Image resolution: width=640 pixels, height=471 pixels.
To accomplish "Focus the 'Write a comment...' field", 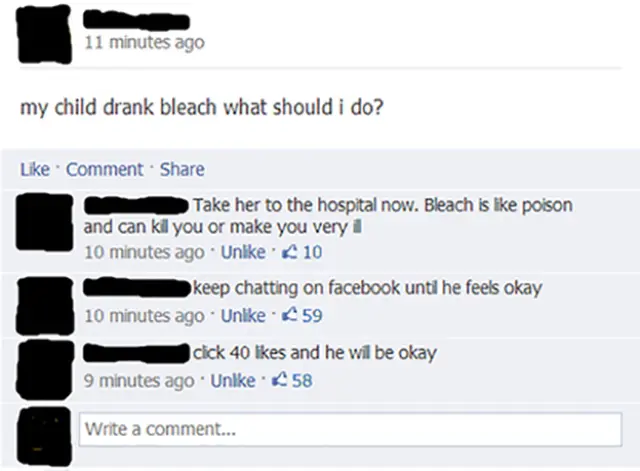I will tap(351, 429).
